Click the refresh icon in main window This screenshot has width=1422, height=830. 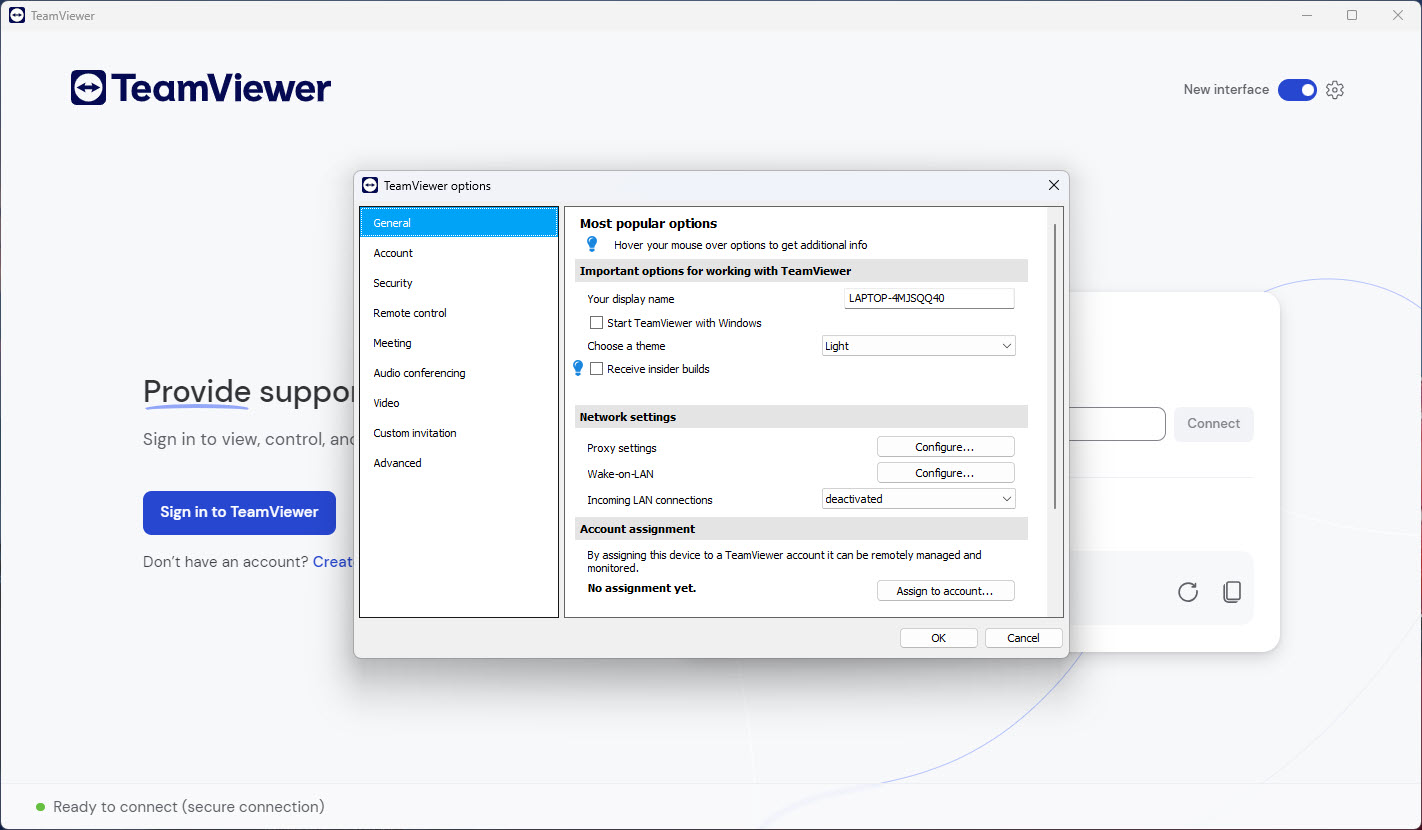1188,592
